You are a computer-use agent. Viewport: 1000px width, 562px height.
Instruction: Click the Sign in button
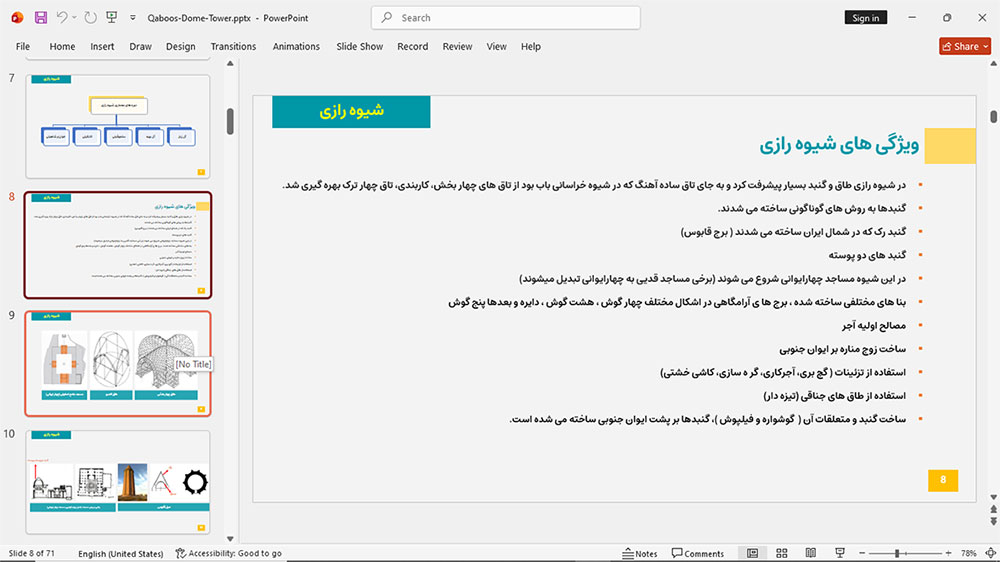tap(865, 18)
